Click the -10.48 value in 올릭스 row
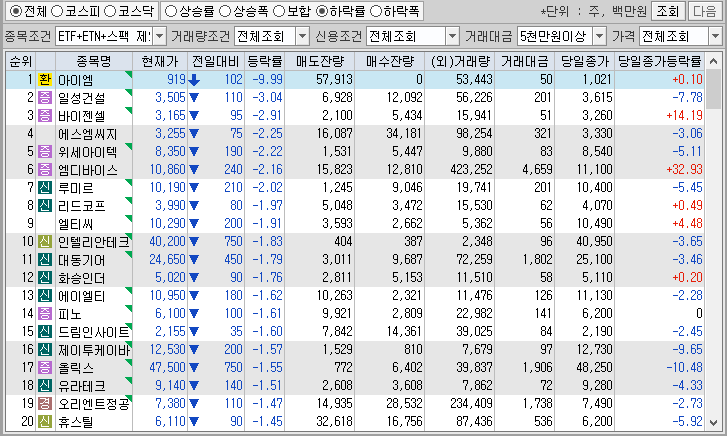 (684, 368)
